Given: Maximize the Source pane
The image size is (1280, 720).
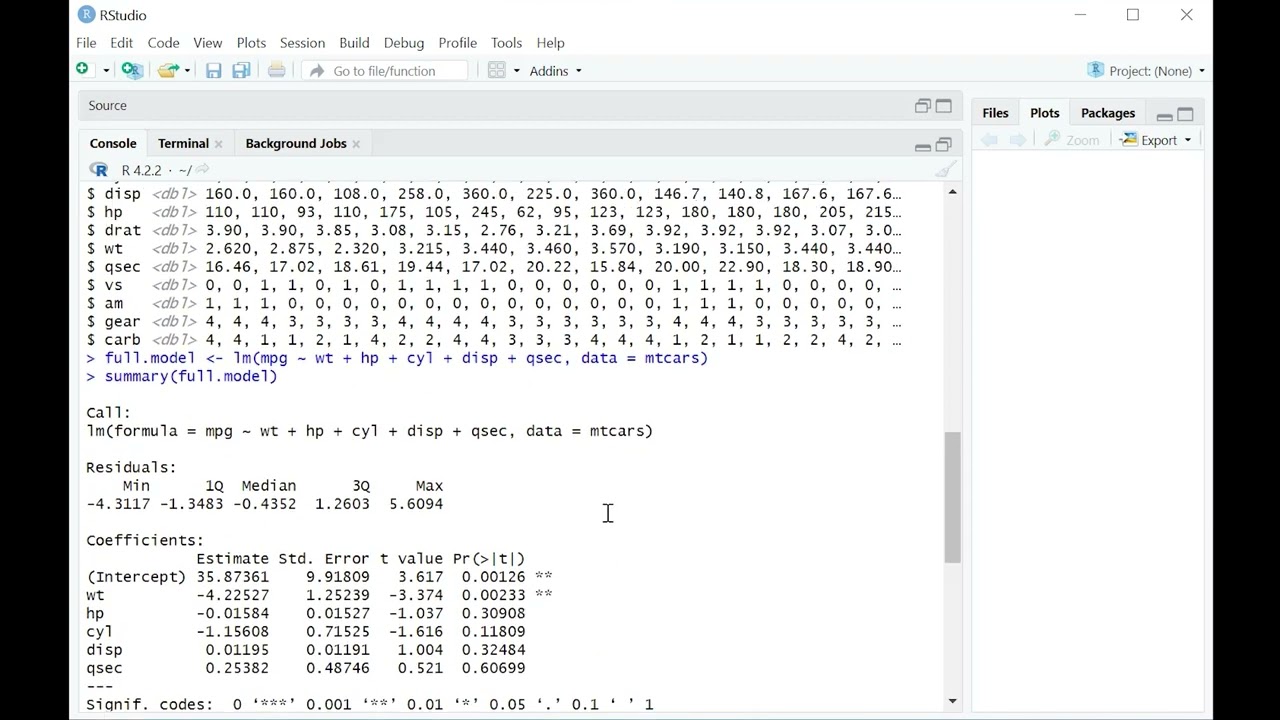Looking at the screenshot, I should click(944, 106).
